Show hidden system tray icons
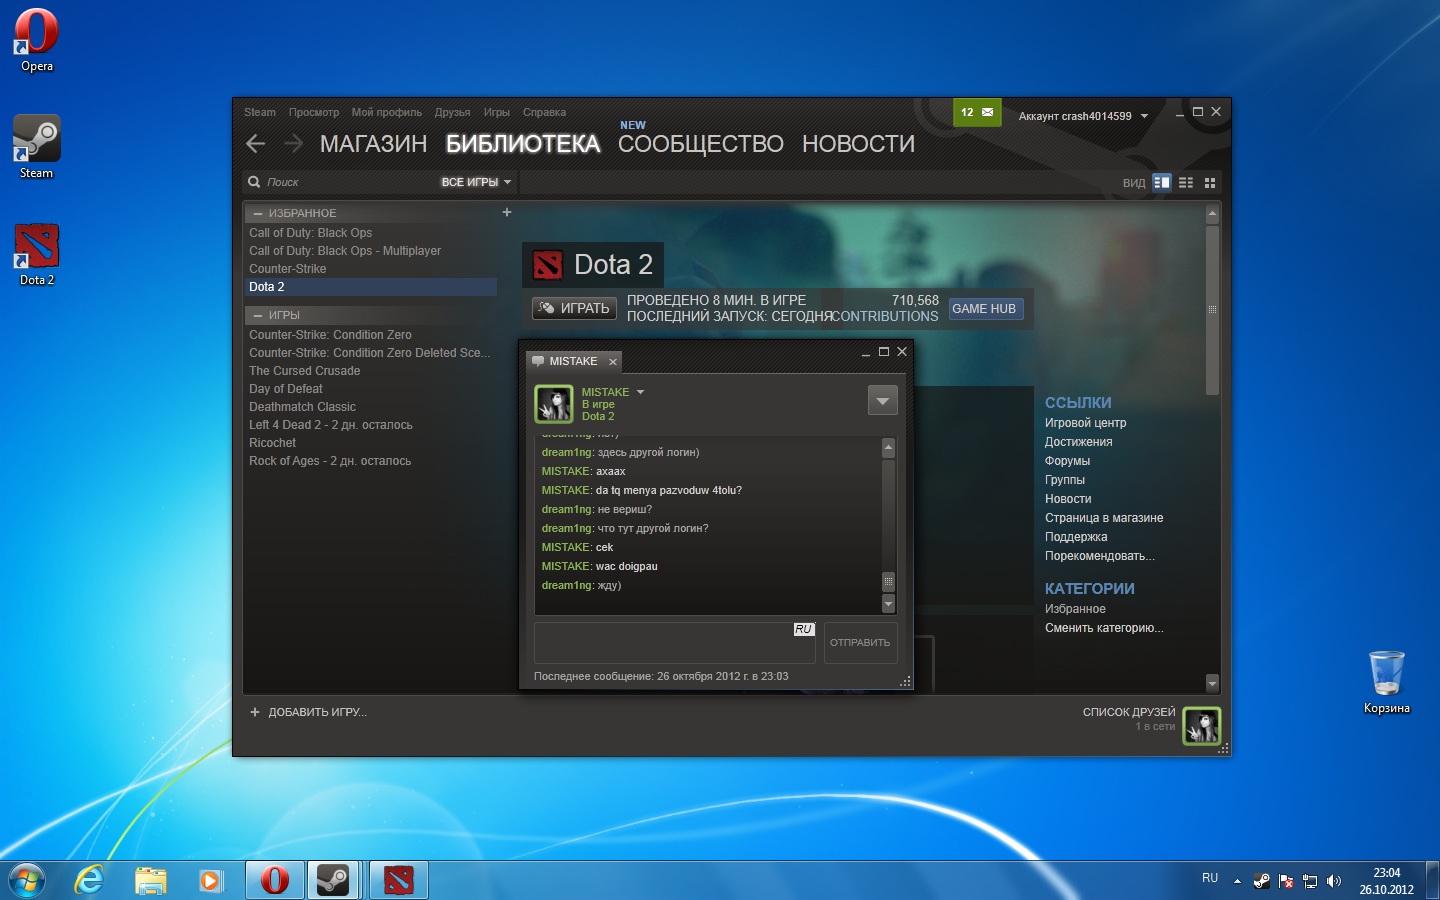The height and width of the screenshot is (900, 1440). click(x=1237, y=881)
